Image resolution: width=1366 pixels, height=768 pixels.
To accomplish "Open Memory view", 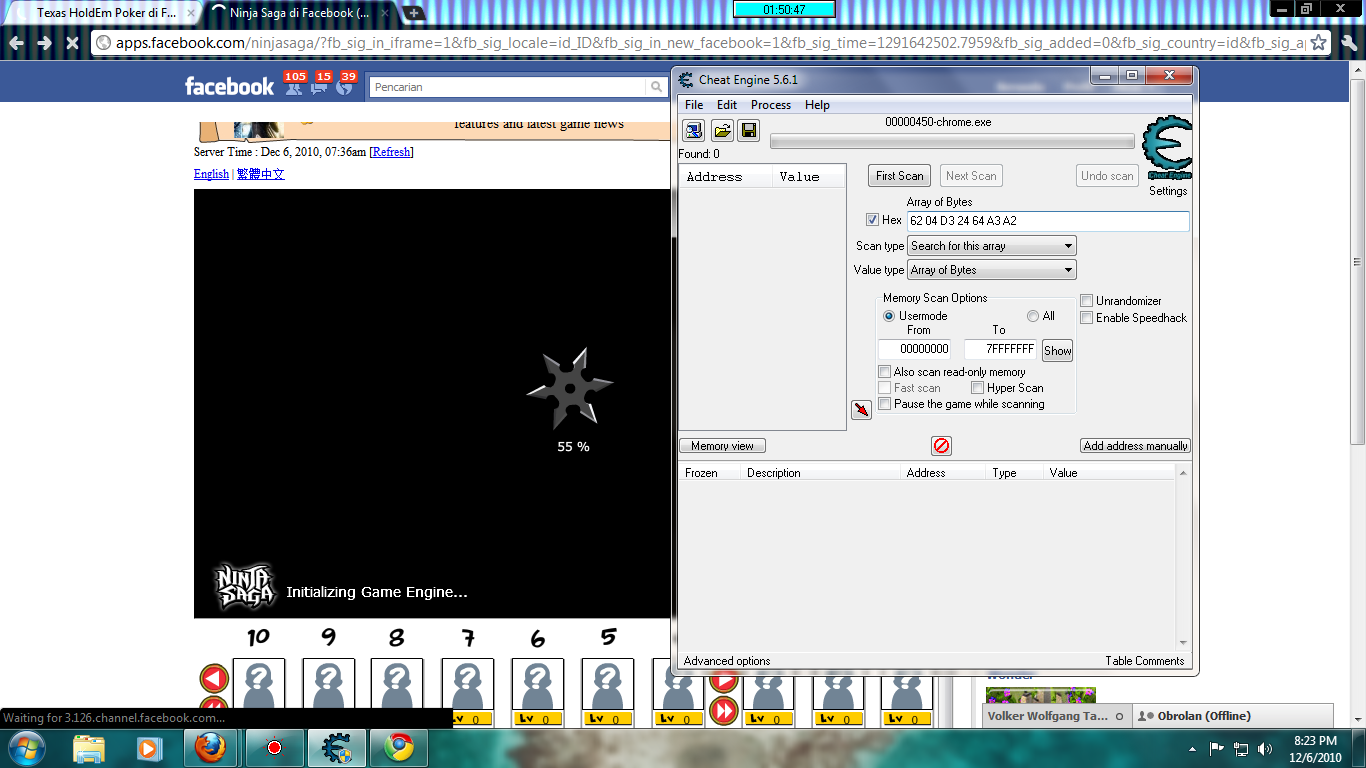I will click(723, 446).
